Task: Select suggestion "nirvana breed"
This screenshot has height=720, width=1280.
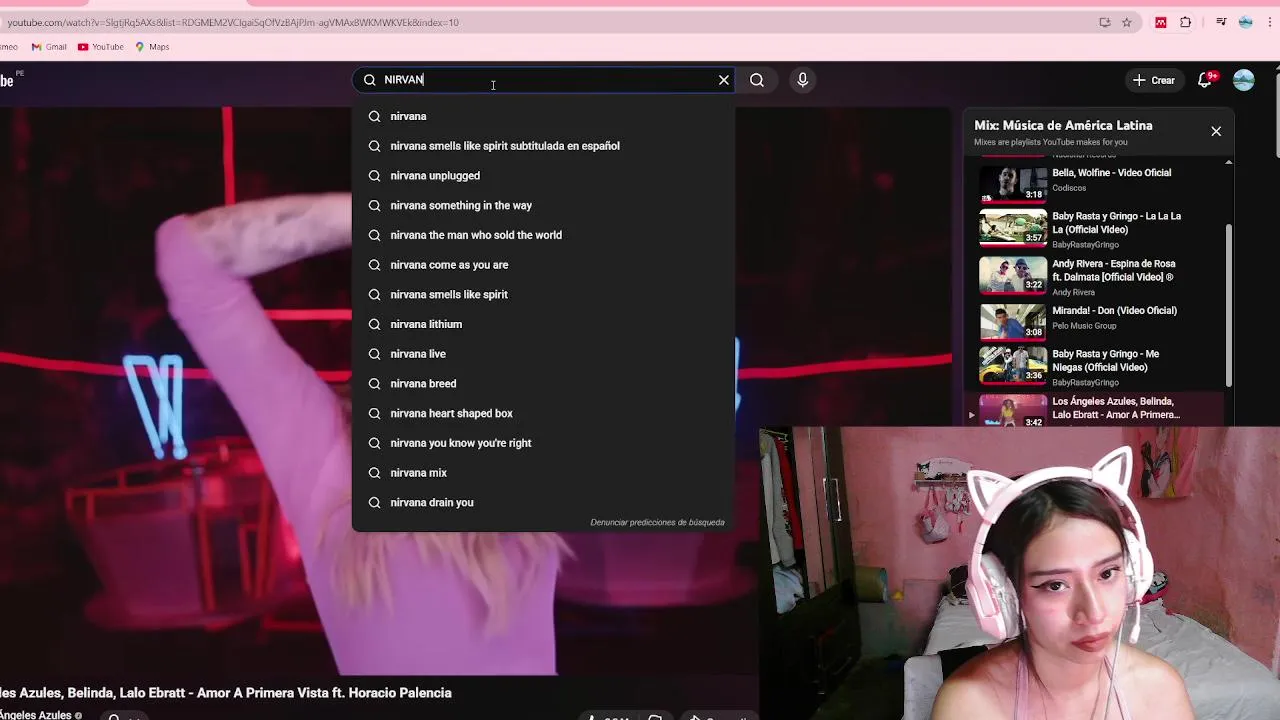Action: 543,384
